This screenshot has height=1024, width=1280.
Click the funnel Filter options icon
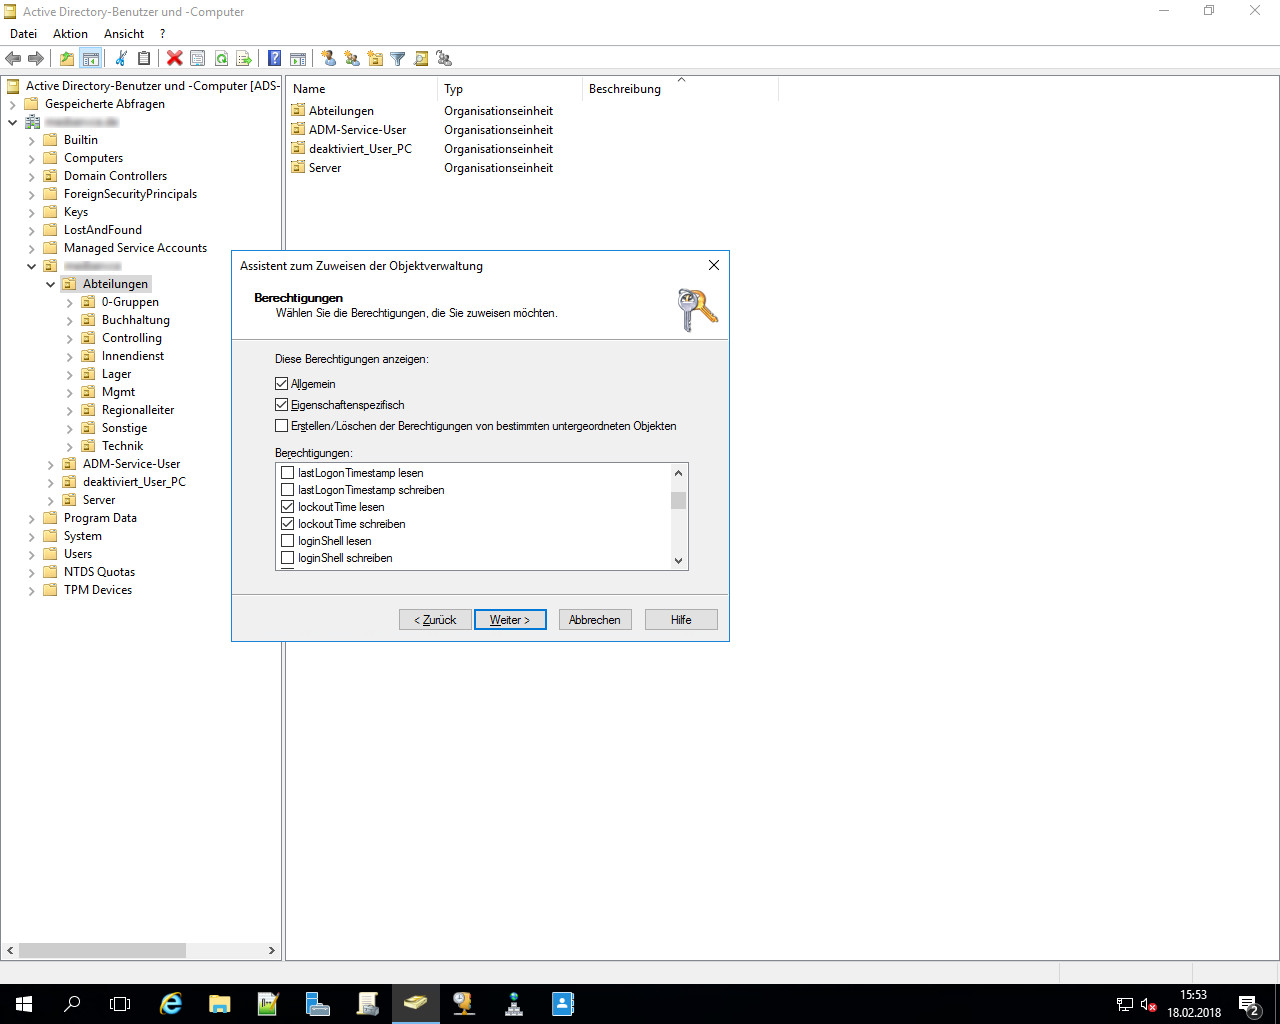point(397,59)
